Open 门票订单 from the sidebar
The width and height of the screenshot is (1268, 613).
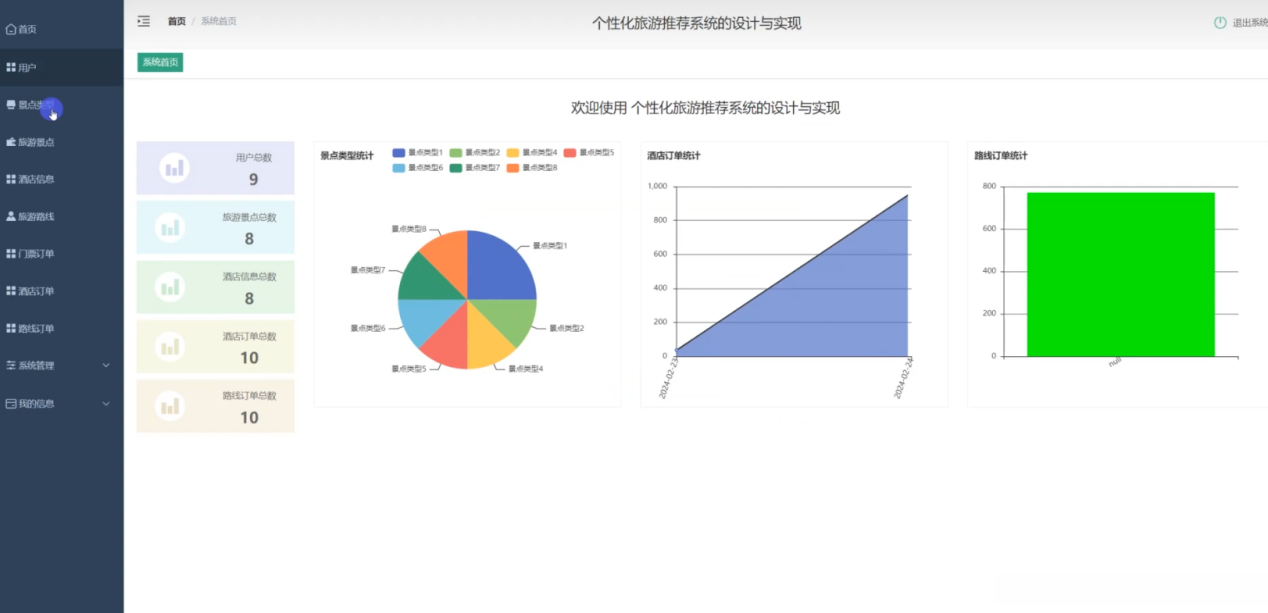pos(62,253)
